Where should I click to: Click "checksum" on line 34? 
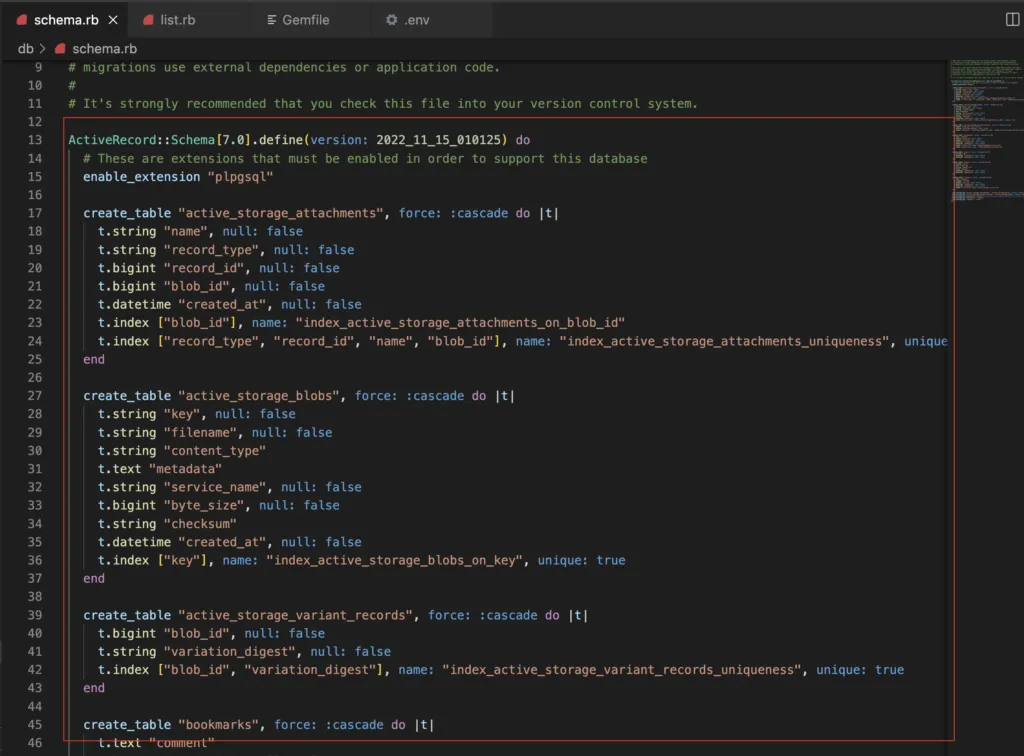point(200,524)
